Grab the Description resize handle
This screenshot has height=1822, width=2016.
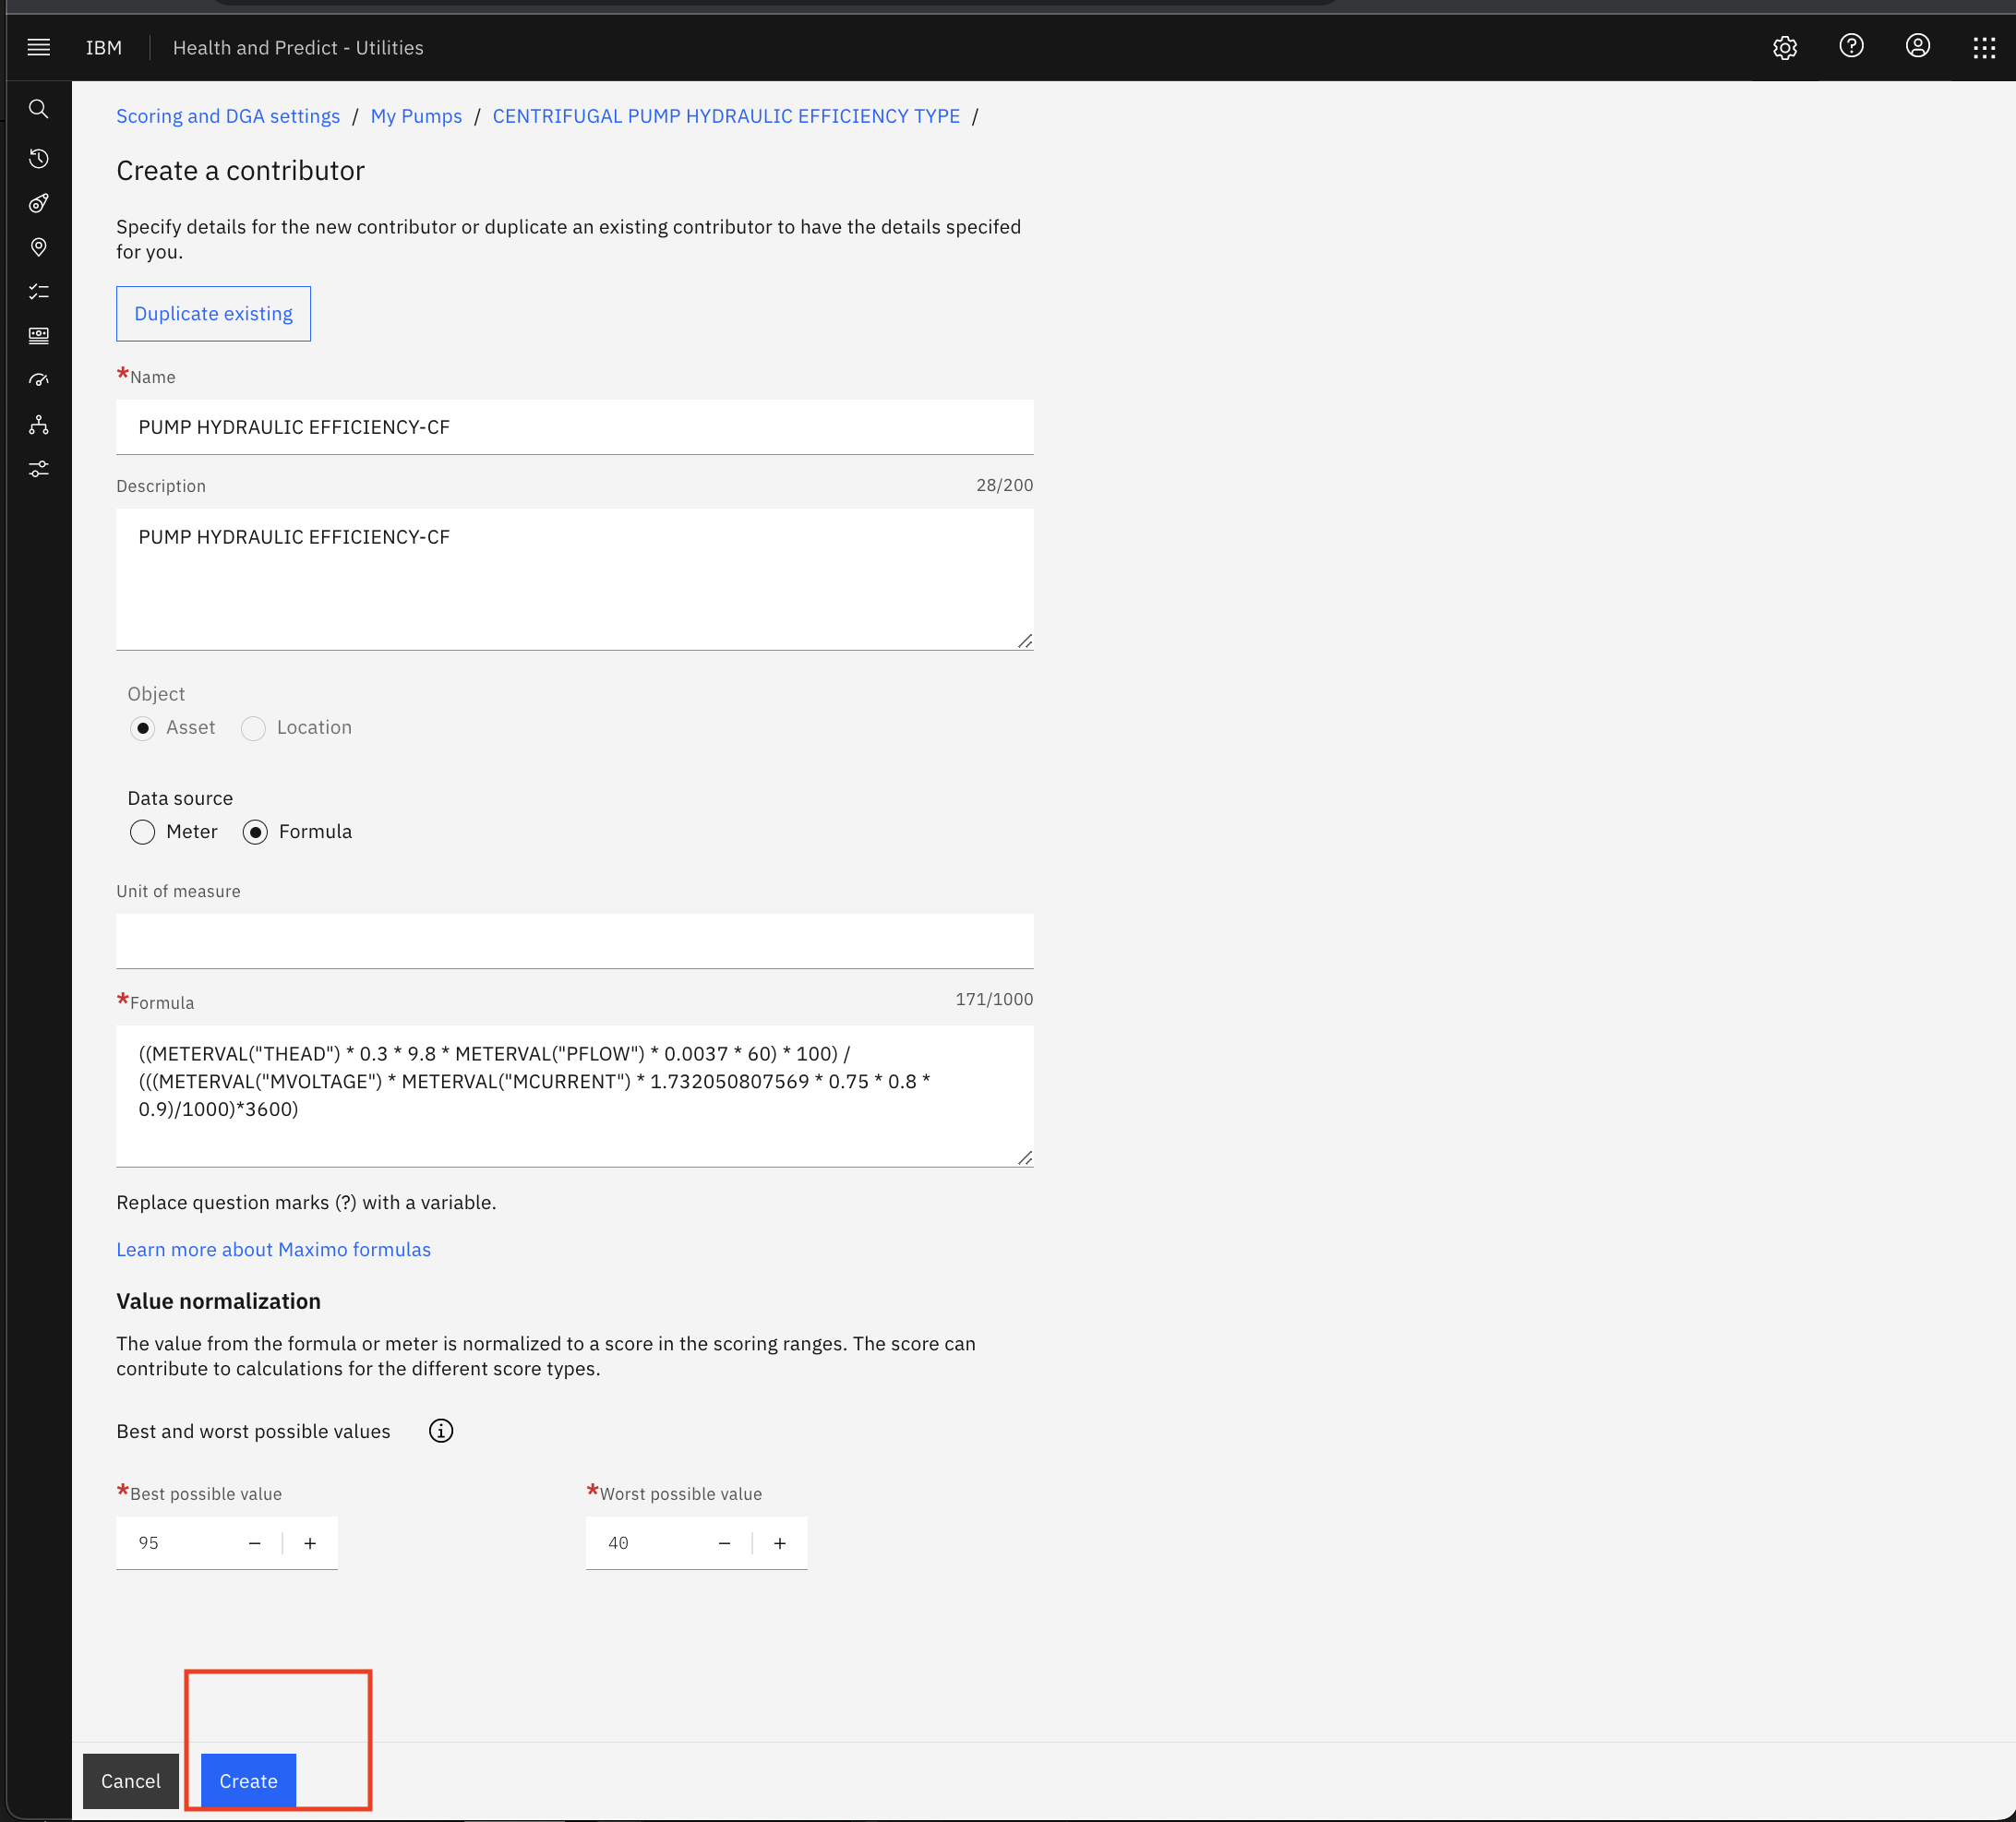(x=1025, y=641)
